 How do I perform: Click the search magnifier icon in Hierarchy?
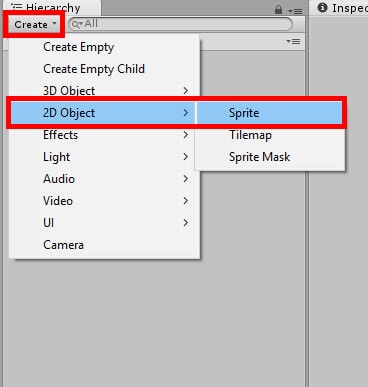(77, 24)
